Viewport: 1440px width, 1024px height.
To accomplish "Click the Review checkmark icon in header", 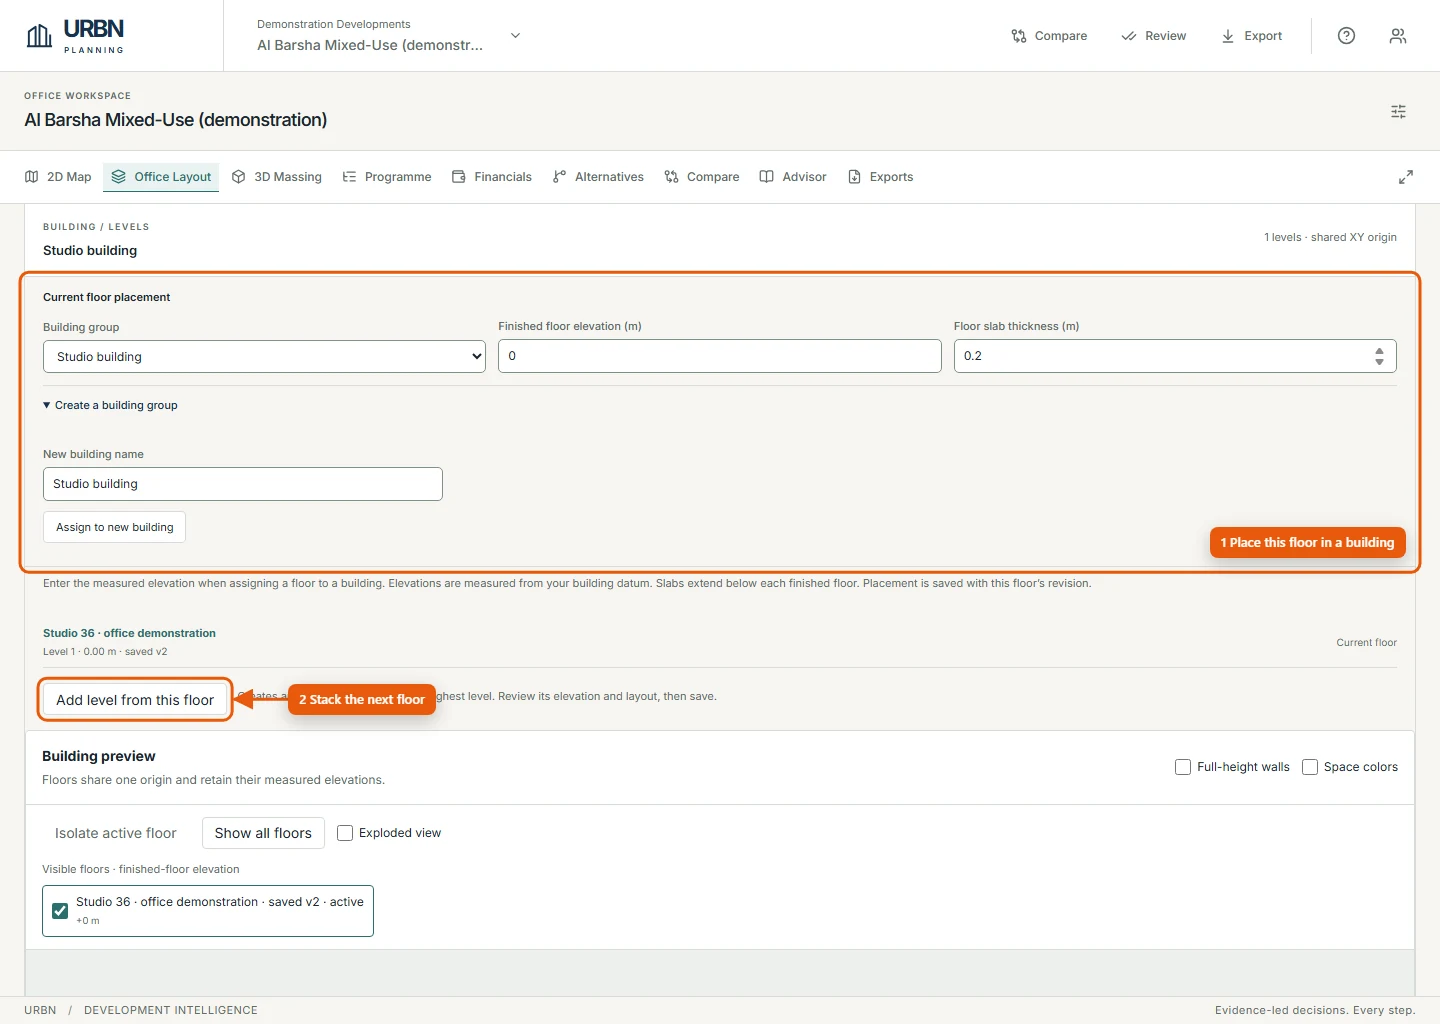I will tap(1128, 36).
